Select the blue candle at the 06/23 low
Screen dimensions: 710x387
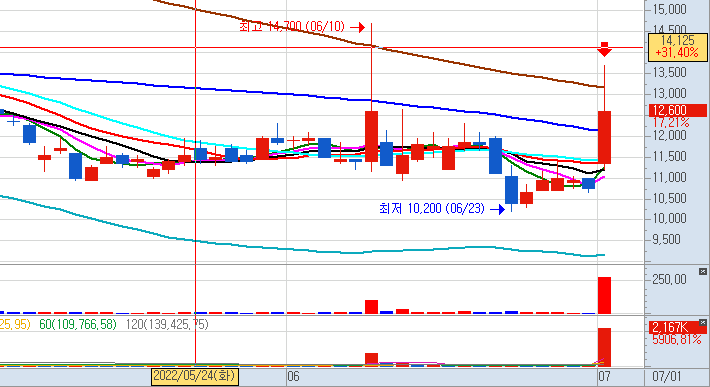(511, 190)
